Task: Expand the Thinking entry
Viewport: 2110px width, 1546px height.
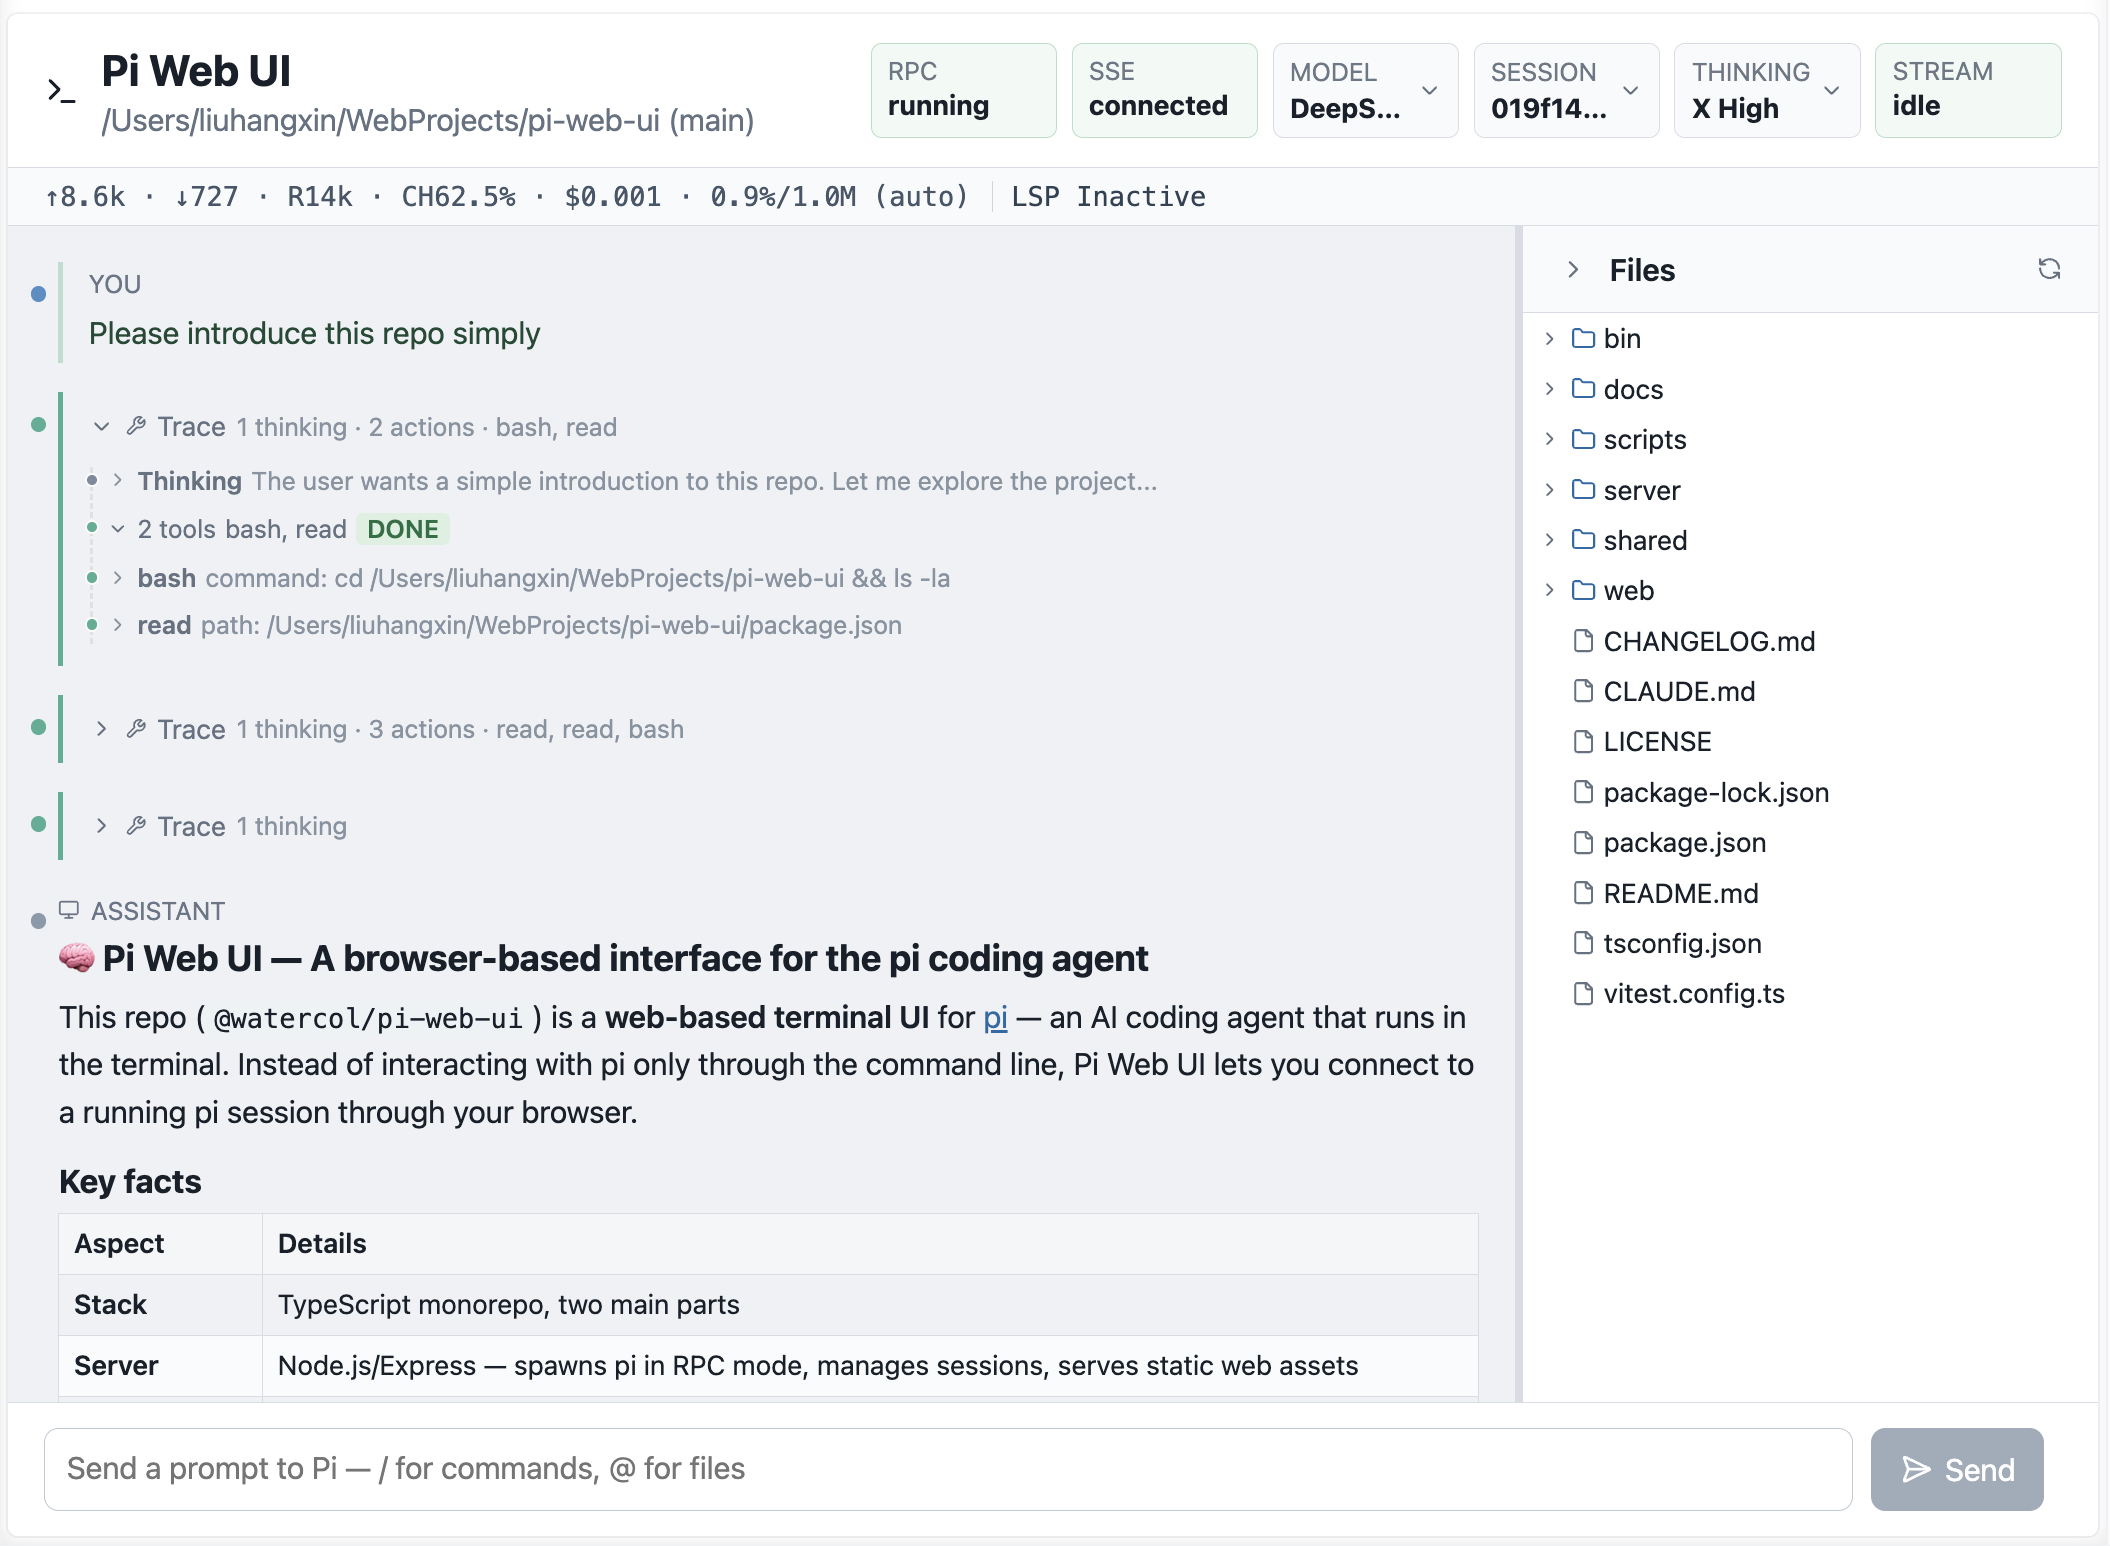Action: coord(118,481)
